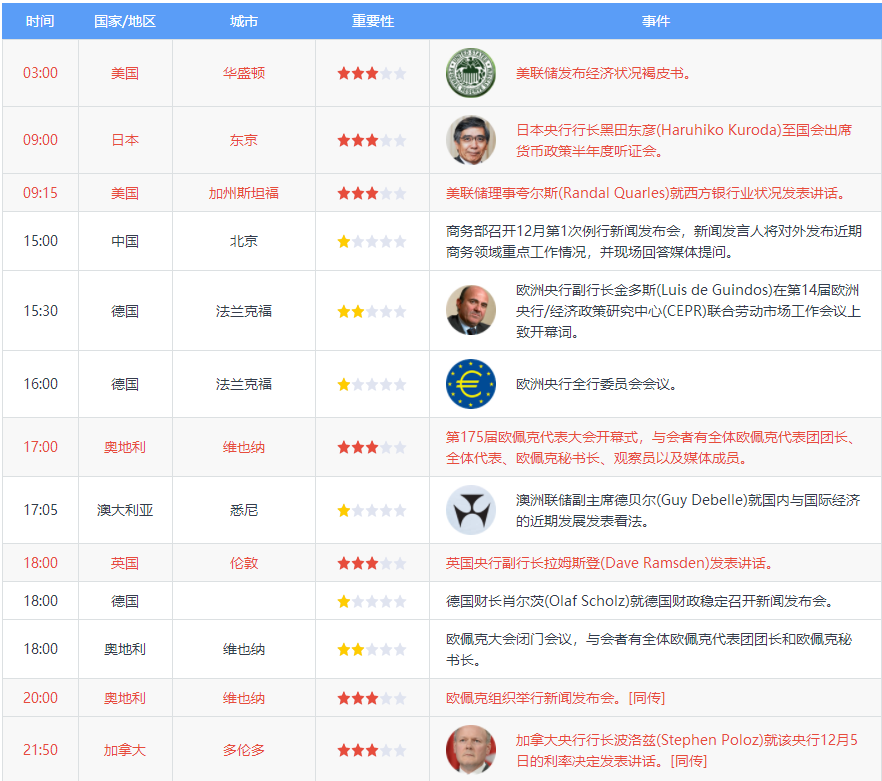Screen dimensions: 882x781
Task: Click the 中国 country cell
Action: pos(125,241)
